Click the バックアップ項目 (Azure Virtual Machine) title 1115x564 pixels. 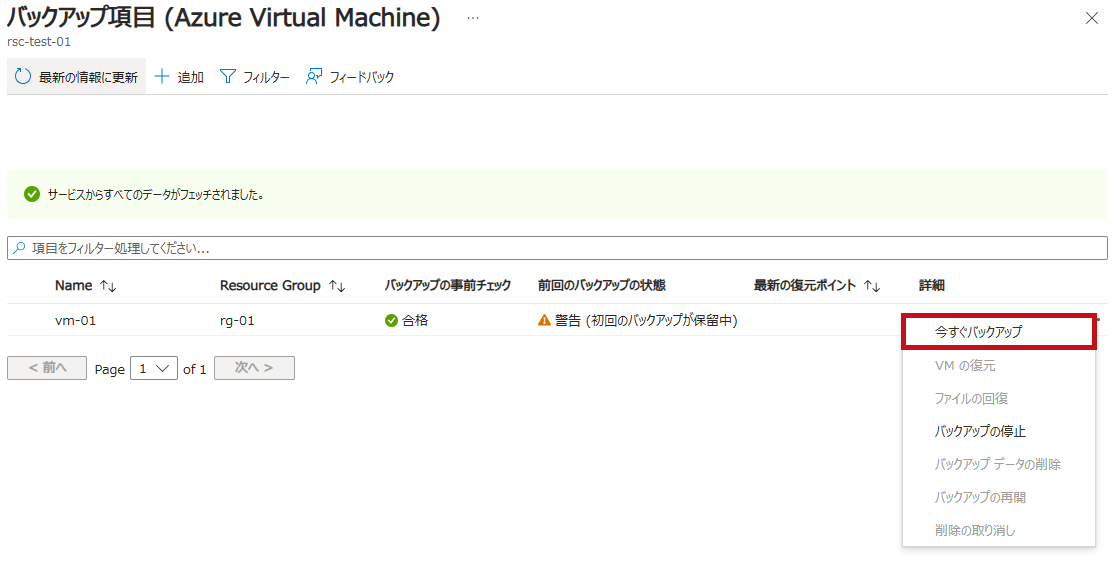click(x=223, y=18)
